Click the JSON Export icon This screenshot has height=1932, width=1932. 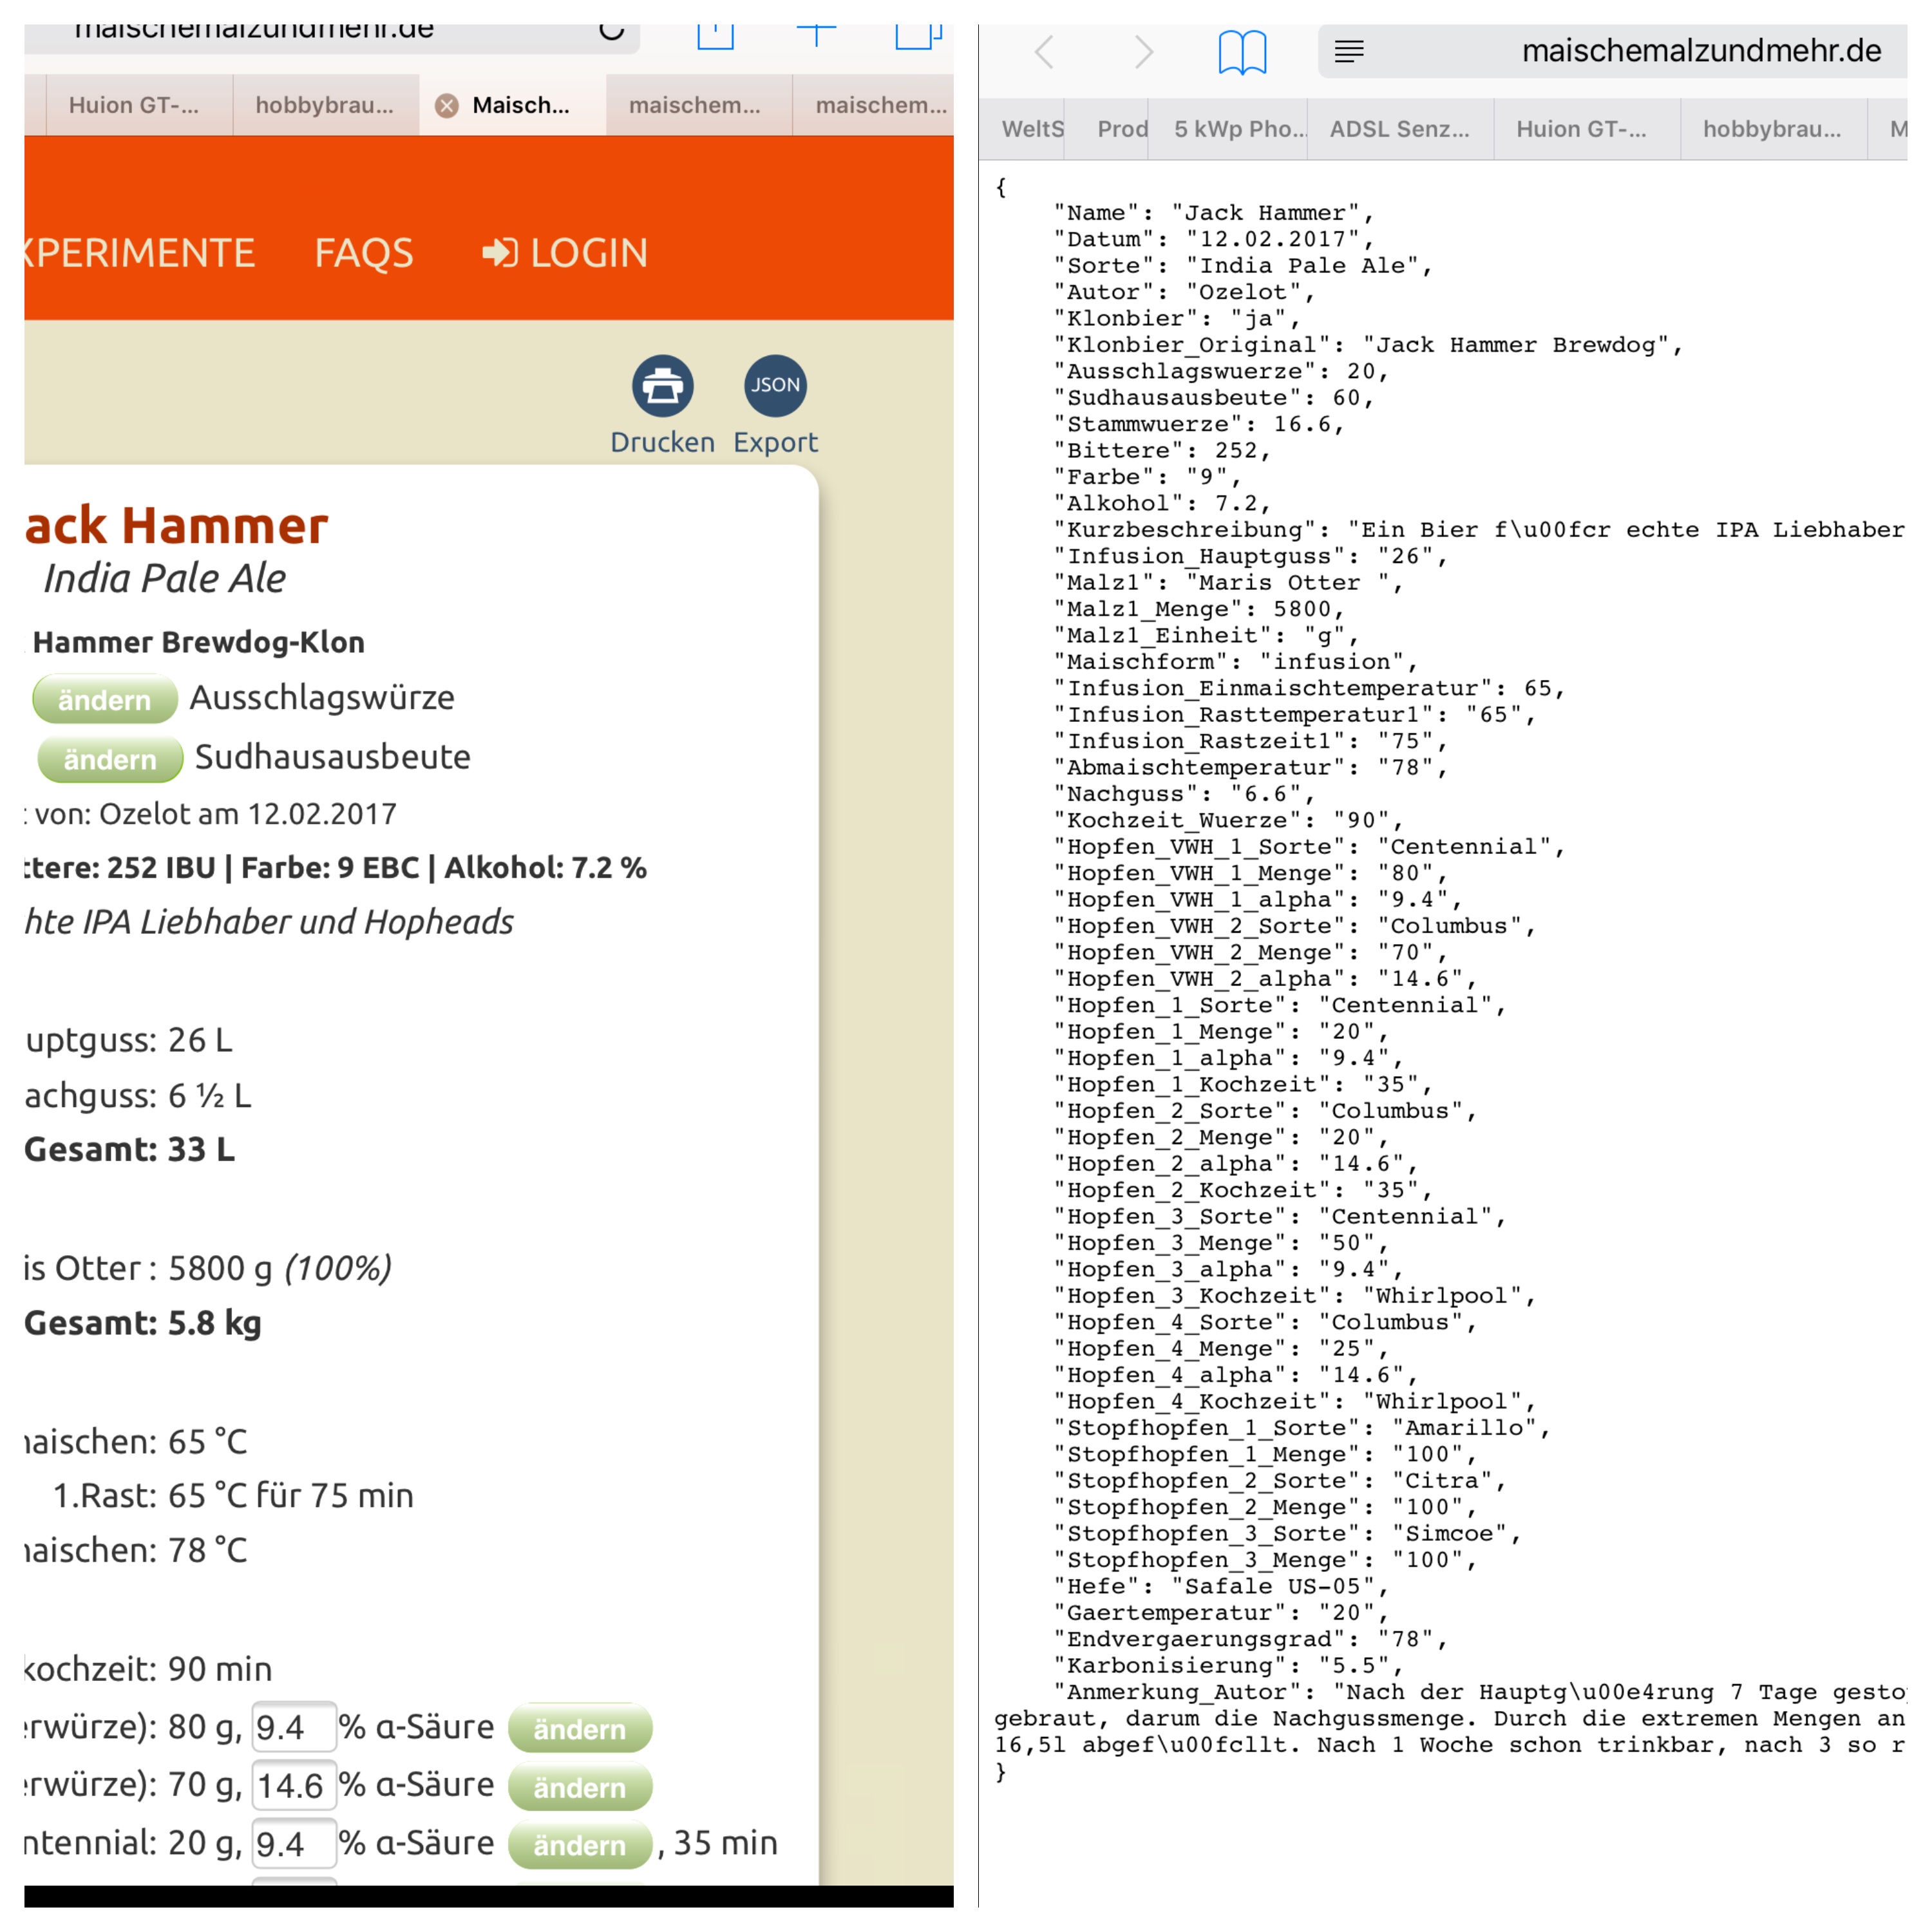(775, 386)
